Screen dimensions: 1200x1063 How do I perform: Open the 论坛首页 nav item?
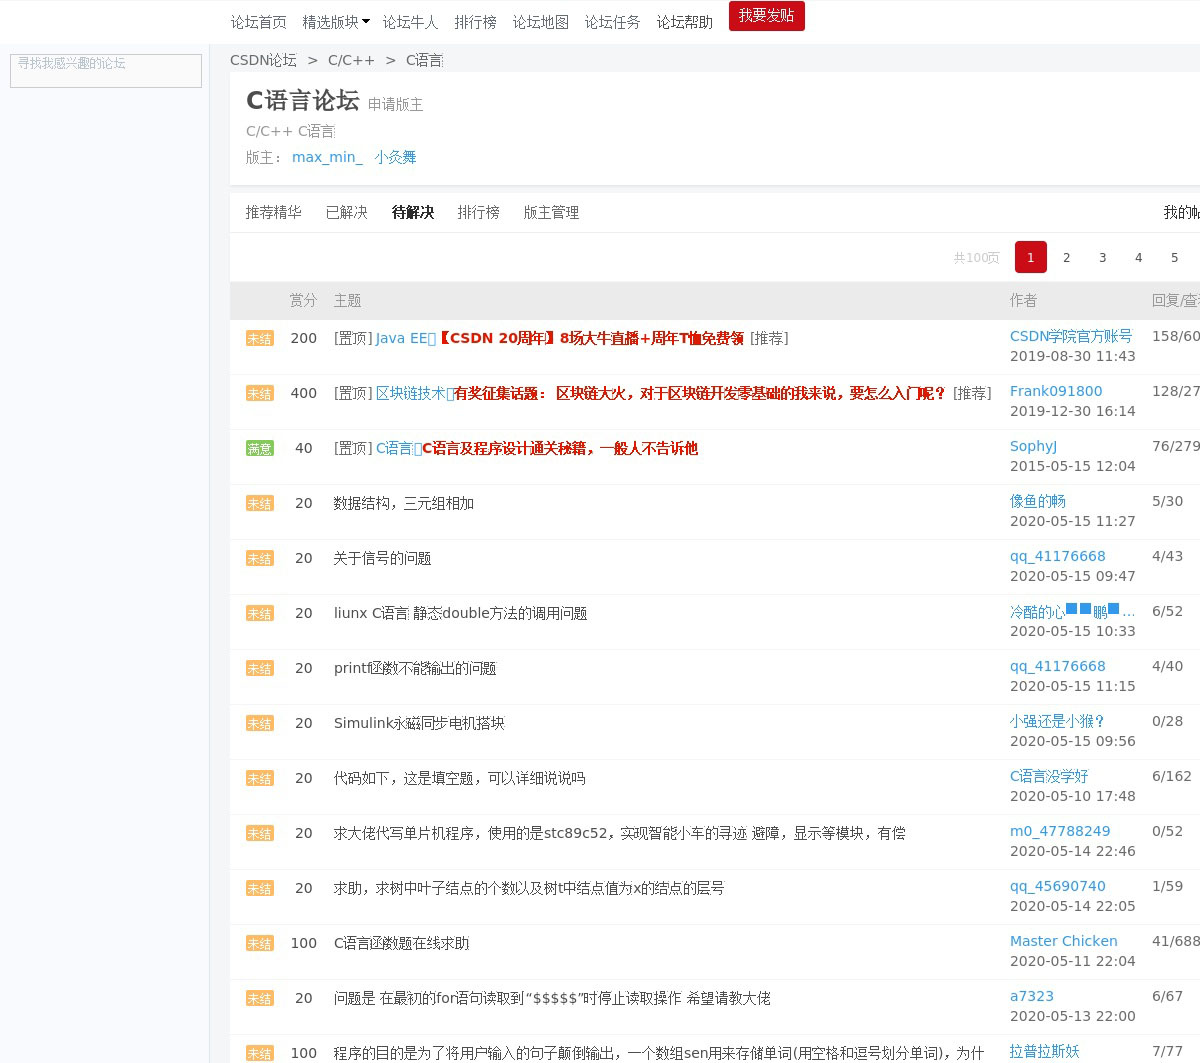(258, 22)
